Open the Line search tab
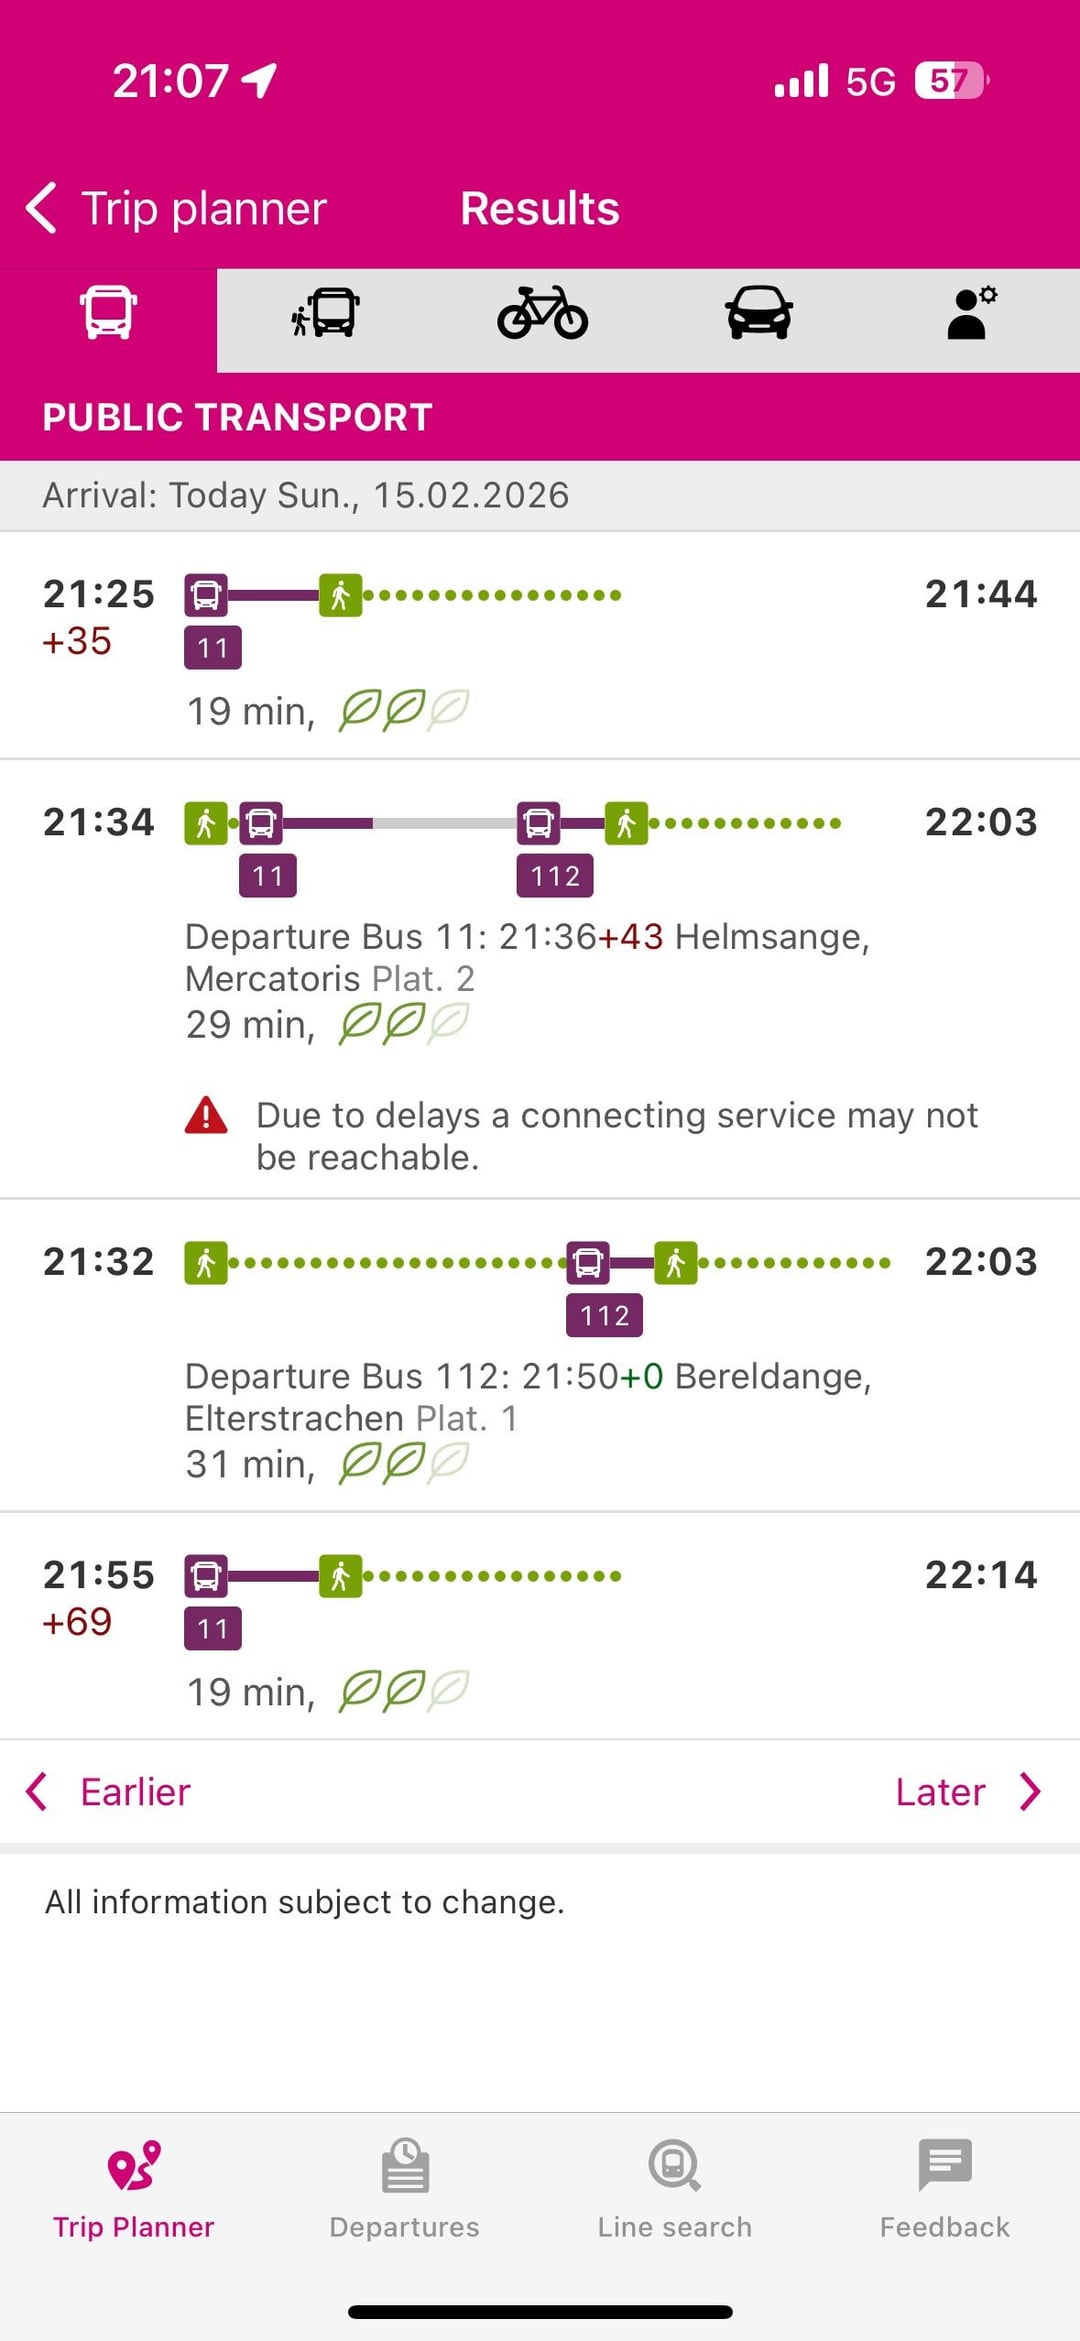 click(675, 2190)
